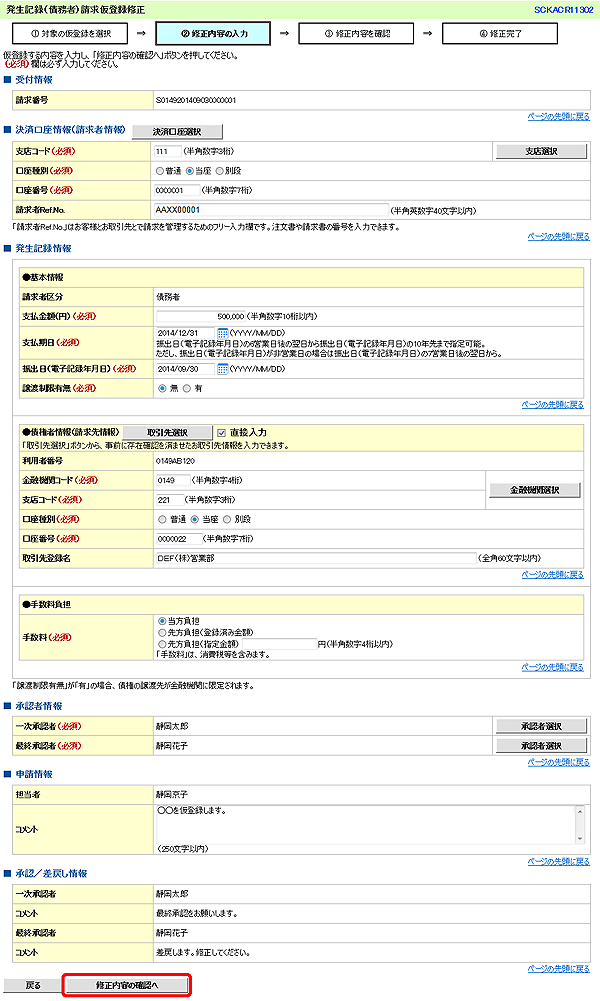This screenshot has height=1001, width=600.
Task: Select 有 for 譲渡制限有無
Action: [x=187, y=388]
